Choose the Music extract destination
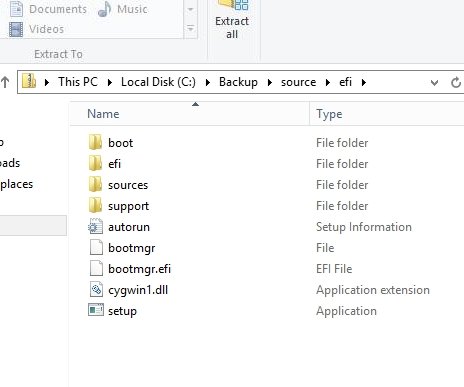464x387 pixels. (123, 9)
